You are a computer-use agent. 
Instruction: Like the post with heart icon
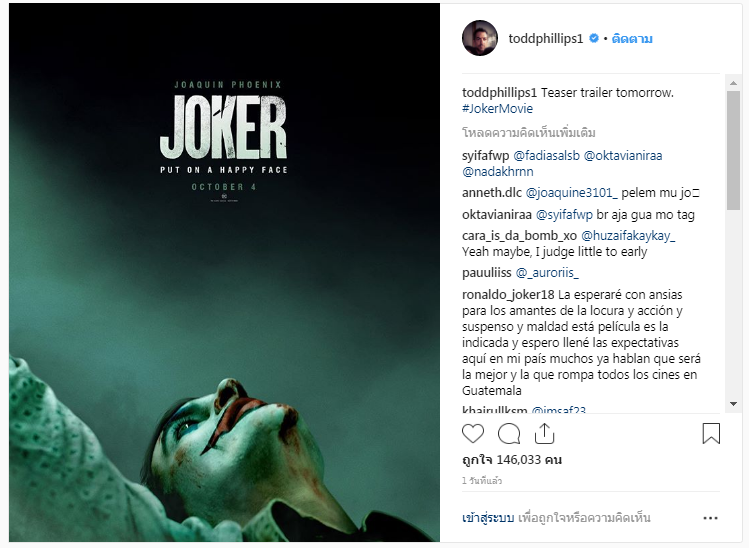tap(473, 433)
